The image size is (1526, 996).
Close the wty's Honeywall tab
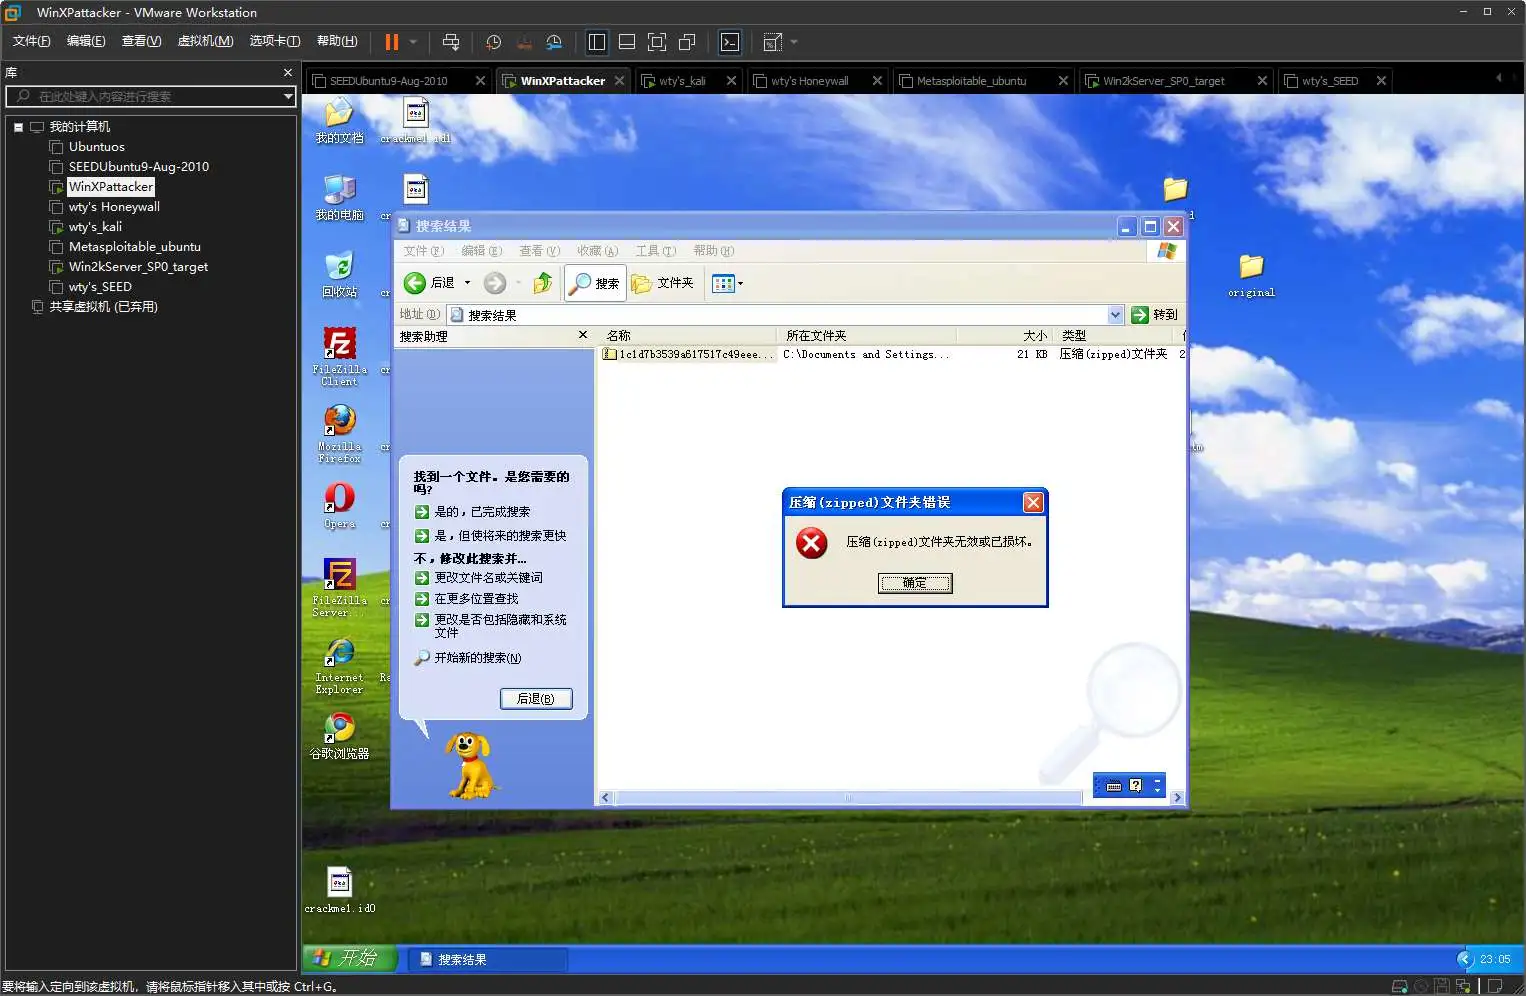point(877,81)
